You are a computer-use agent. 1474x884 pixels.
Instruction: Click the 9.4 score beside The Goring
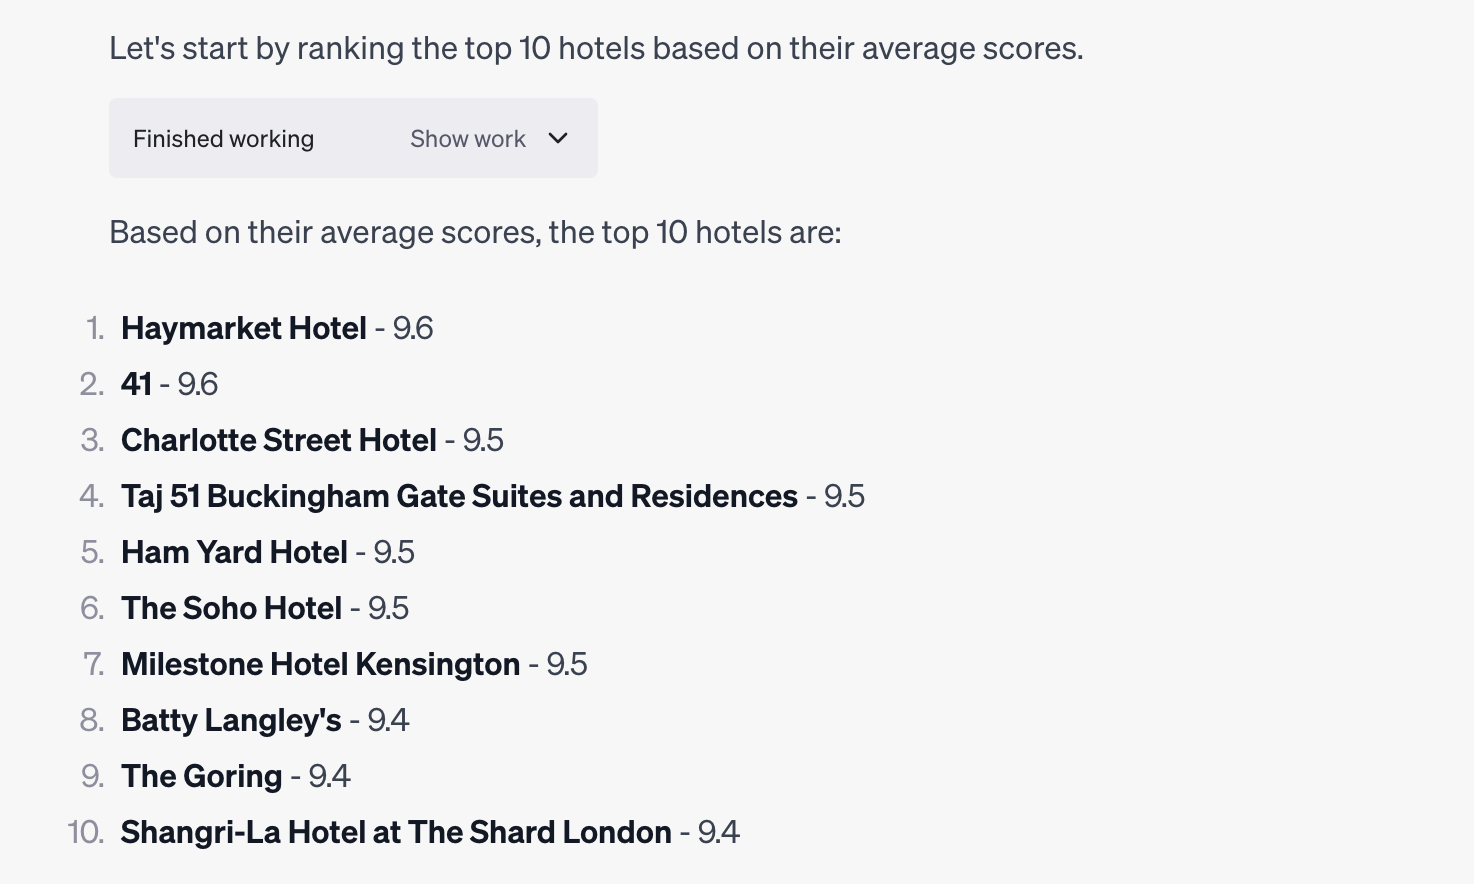(x=330, y=776)
